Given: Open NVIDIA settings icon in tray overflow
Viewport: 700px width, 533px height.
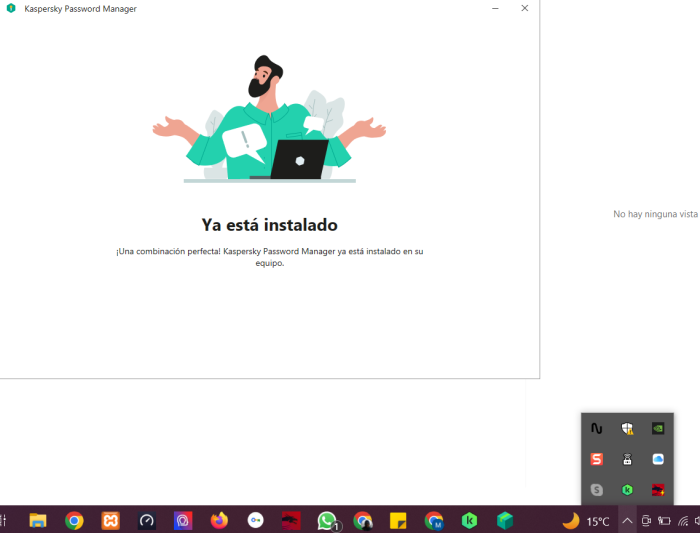Looking at the screenshot, I should [658, 429].
